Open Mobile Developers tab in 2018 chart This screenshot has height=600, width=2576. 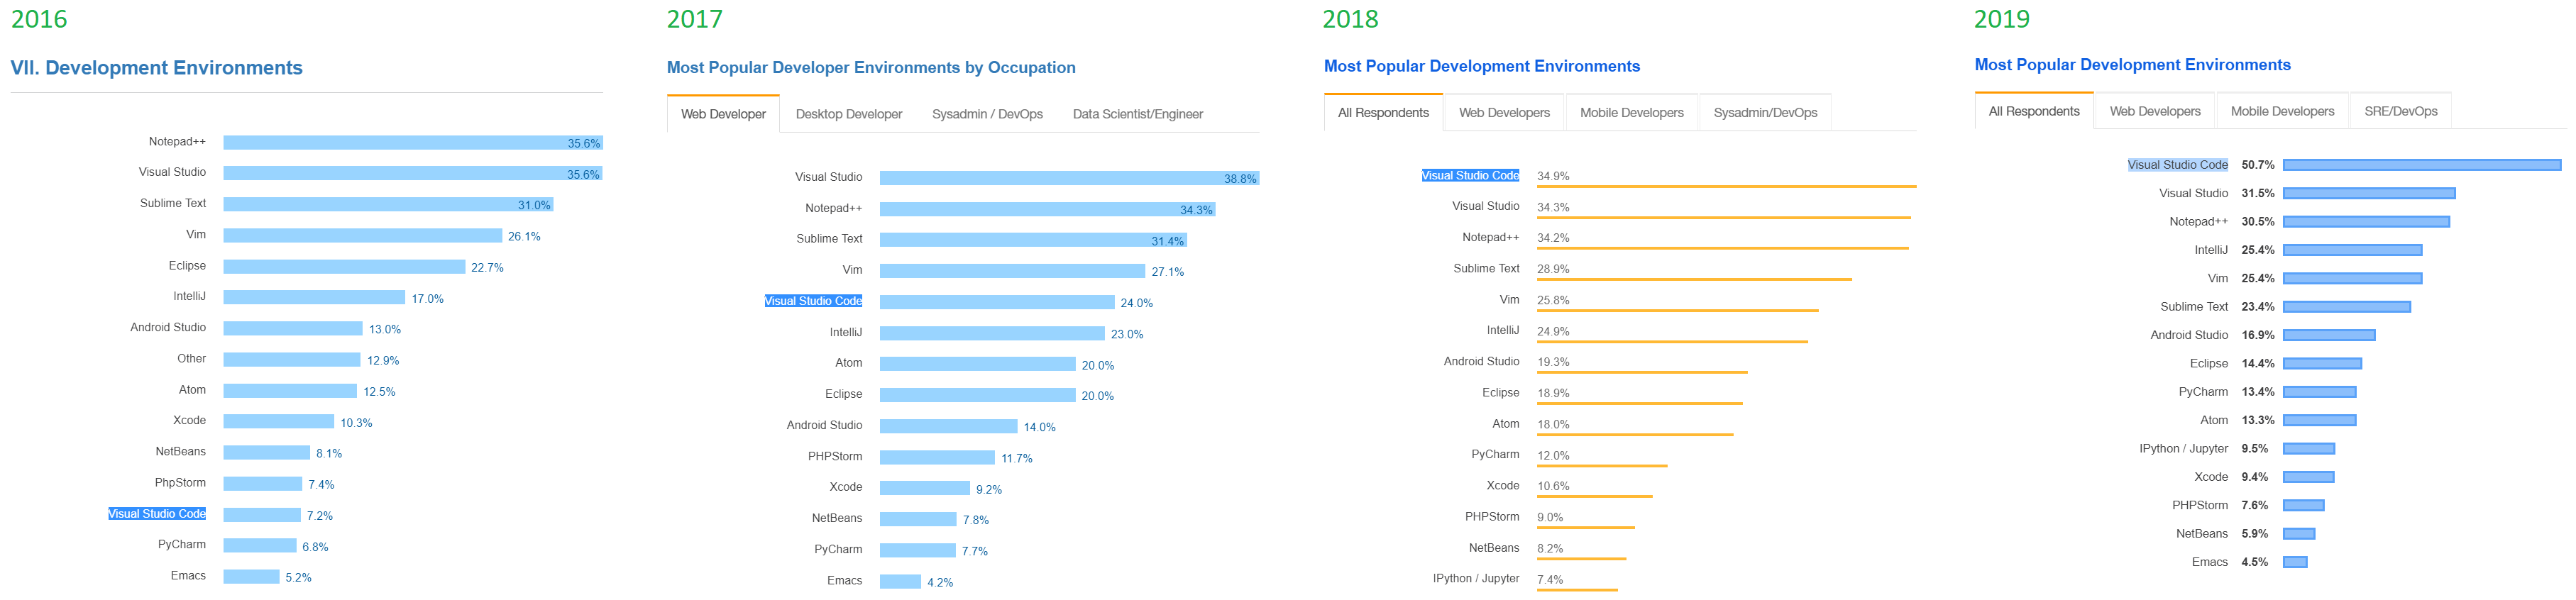pos(1631,112)
